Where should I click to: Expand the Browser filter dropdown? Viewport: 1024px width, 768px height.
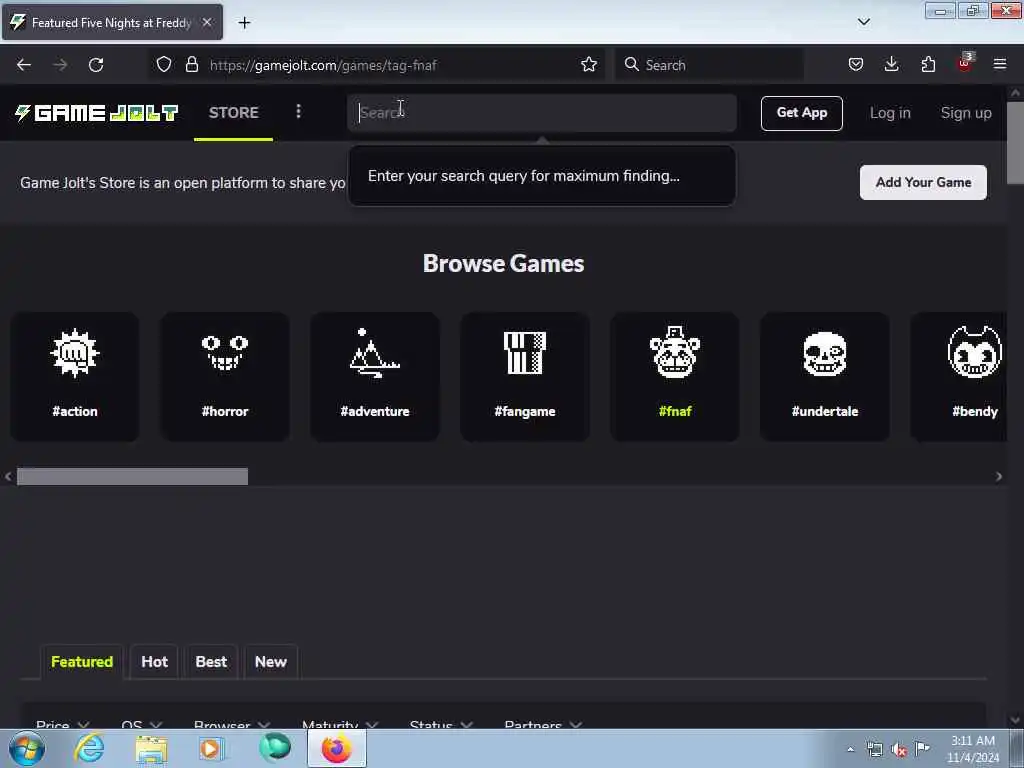[232, 724]
